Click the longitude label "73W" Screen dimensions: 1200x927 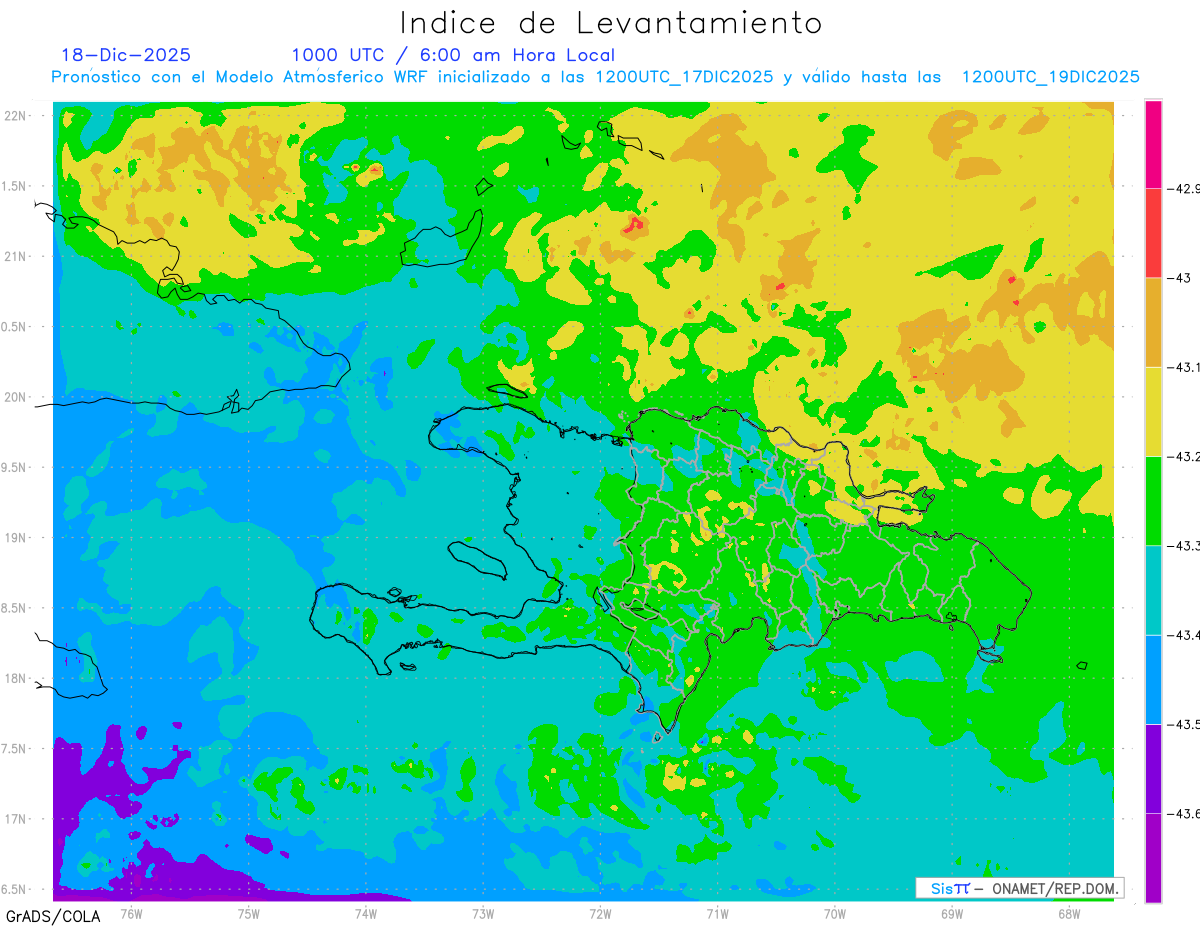click(483, 913)
